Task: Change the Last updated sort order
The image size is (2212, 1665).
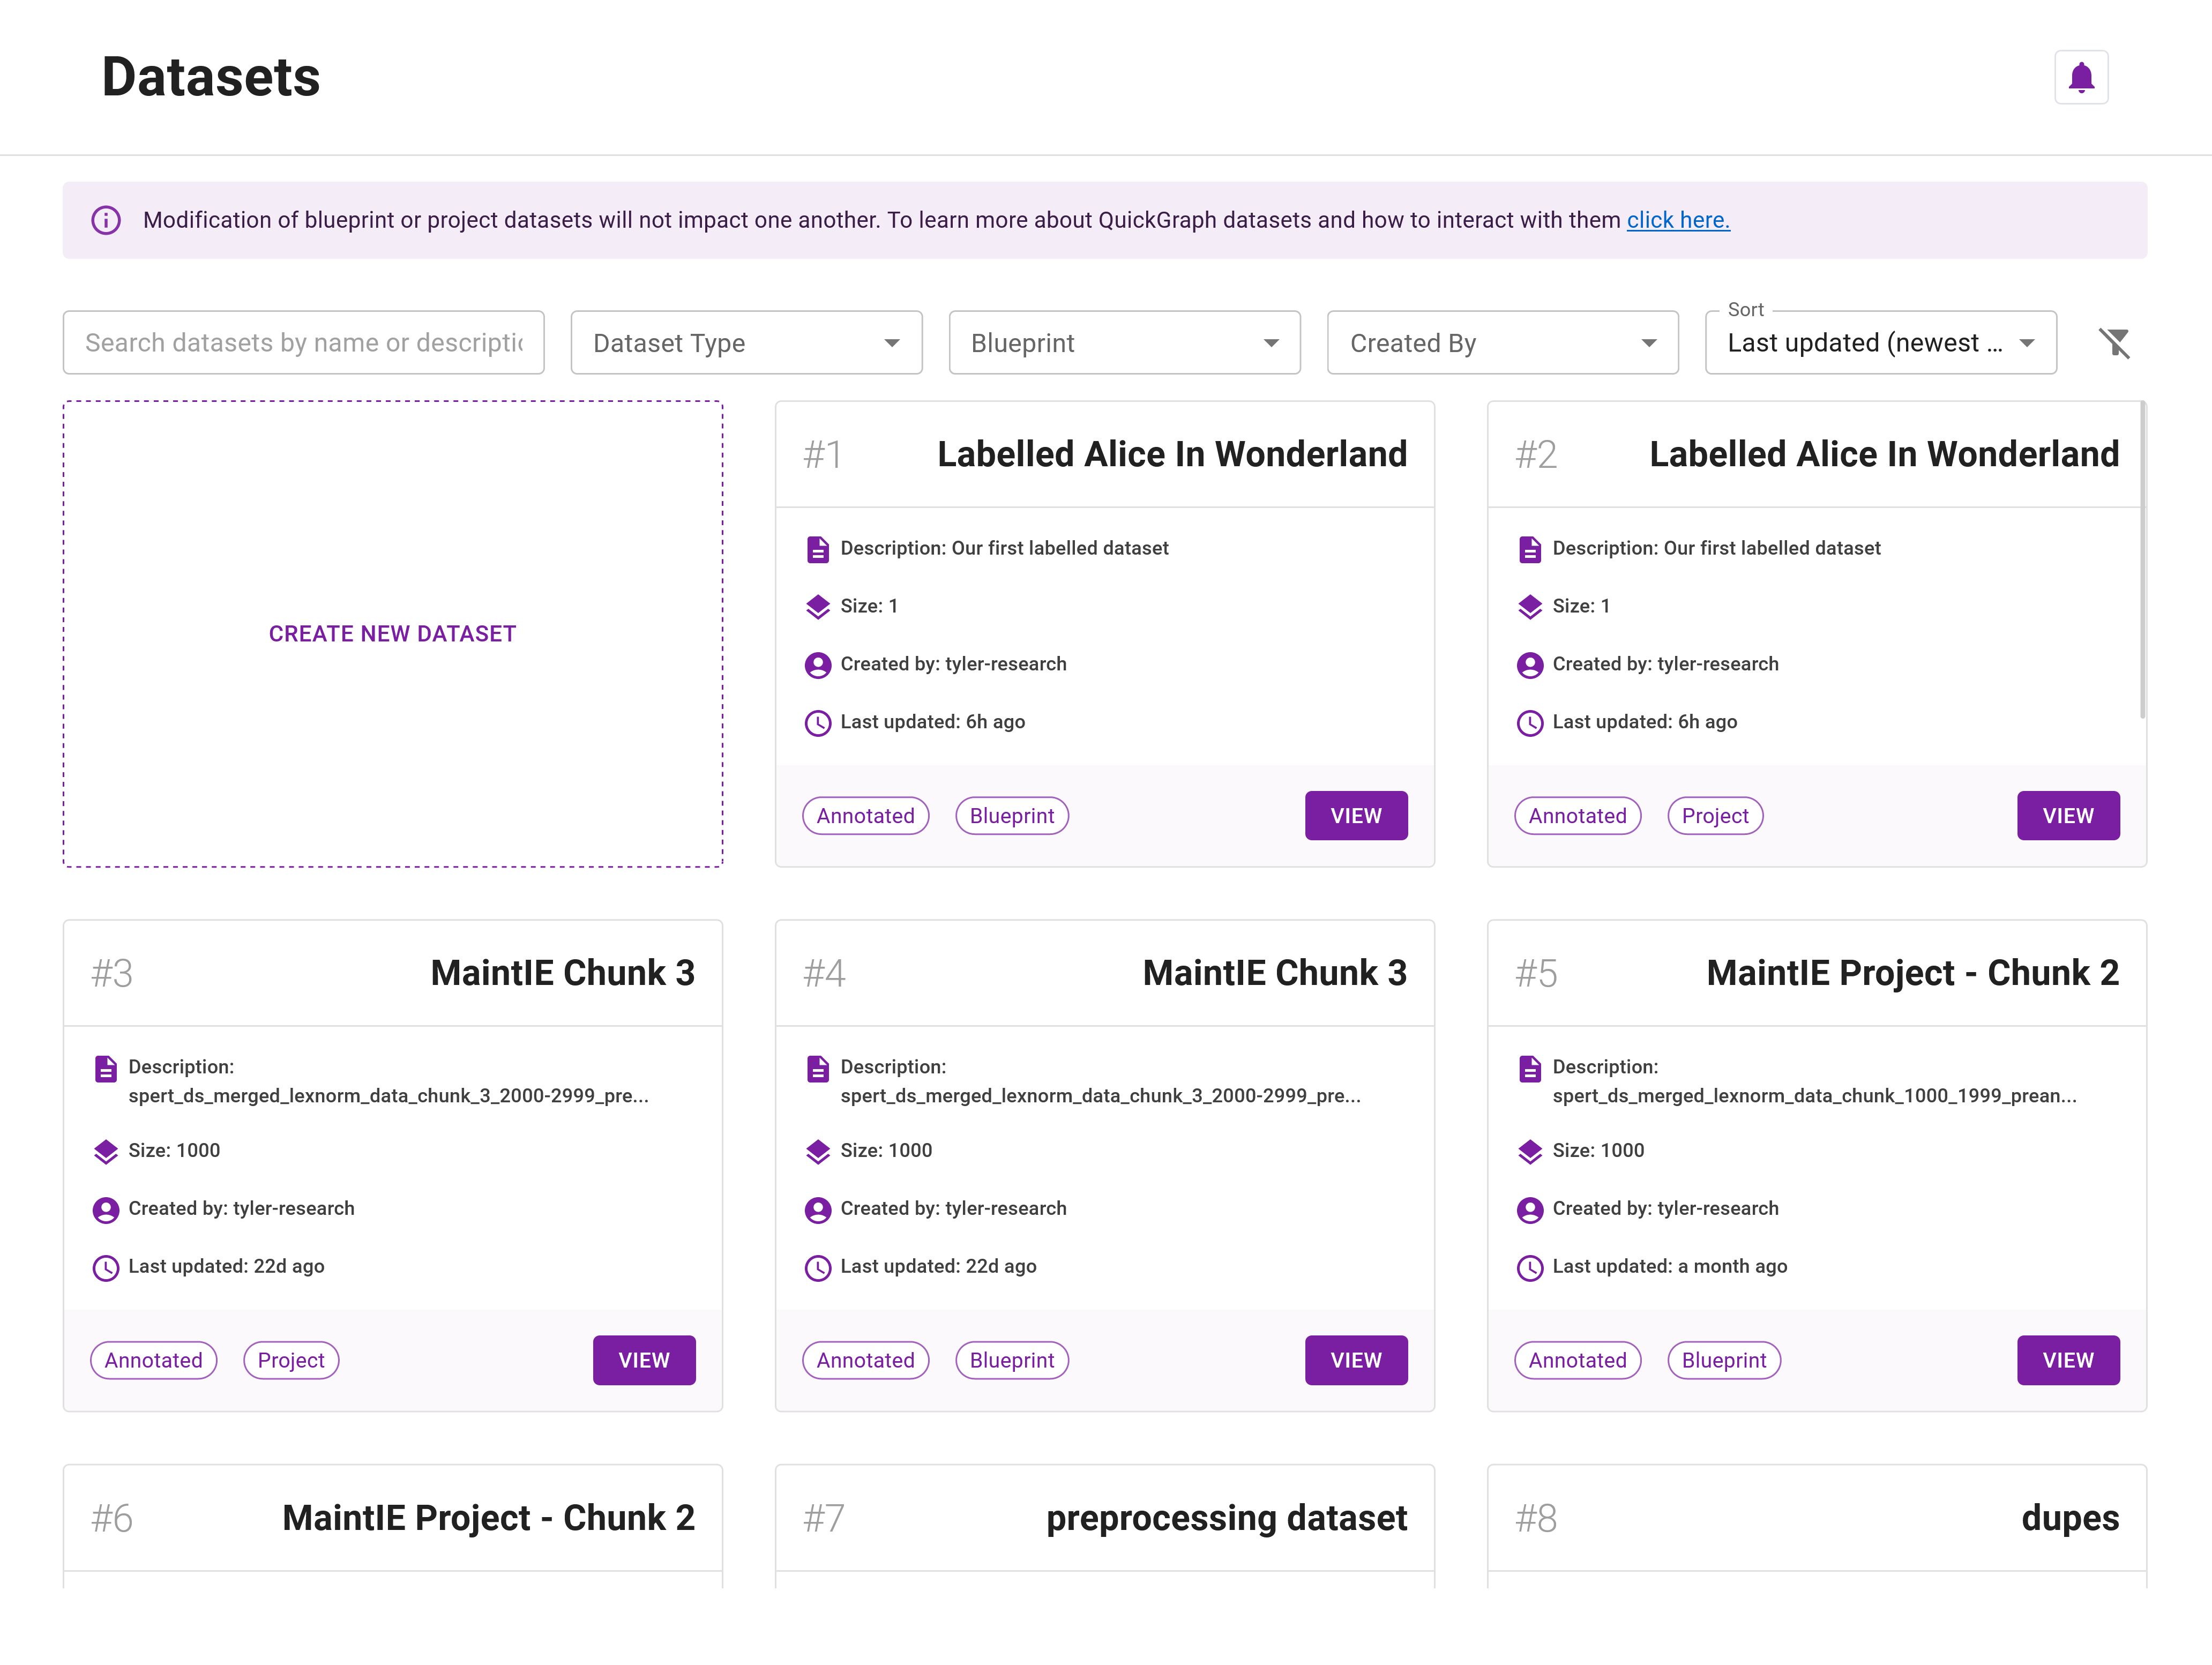Action: [1879, 342]
